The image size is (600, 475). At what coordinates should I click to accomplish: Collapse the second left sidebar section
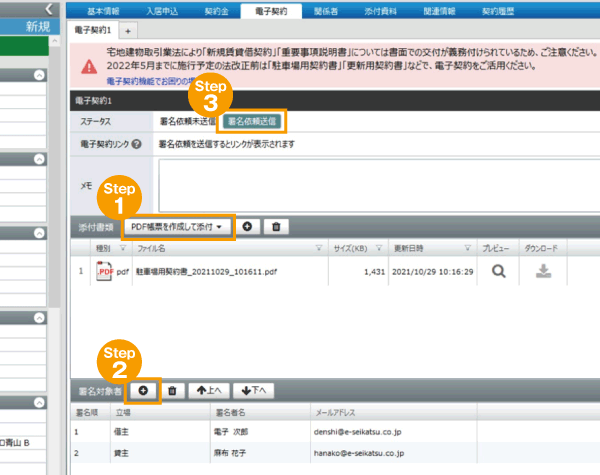[39, 159]
